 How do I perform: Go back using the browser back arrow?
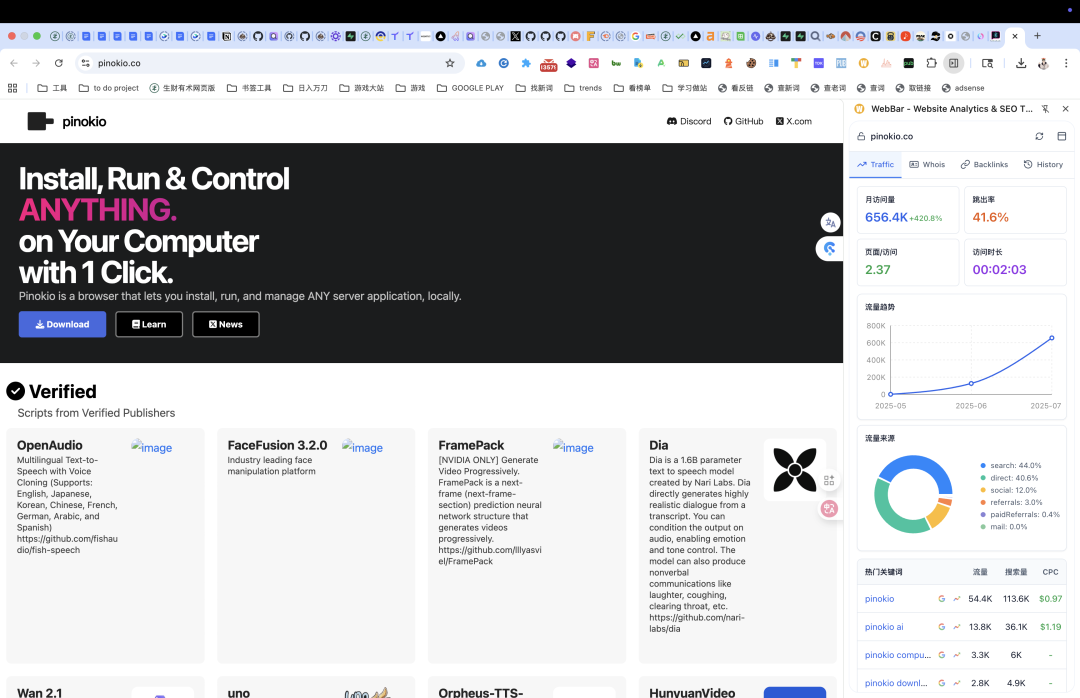14,63
